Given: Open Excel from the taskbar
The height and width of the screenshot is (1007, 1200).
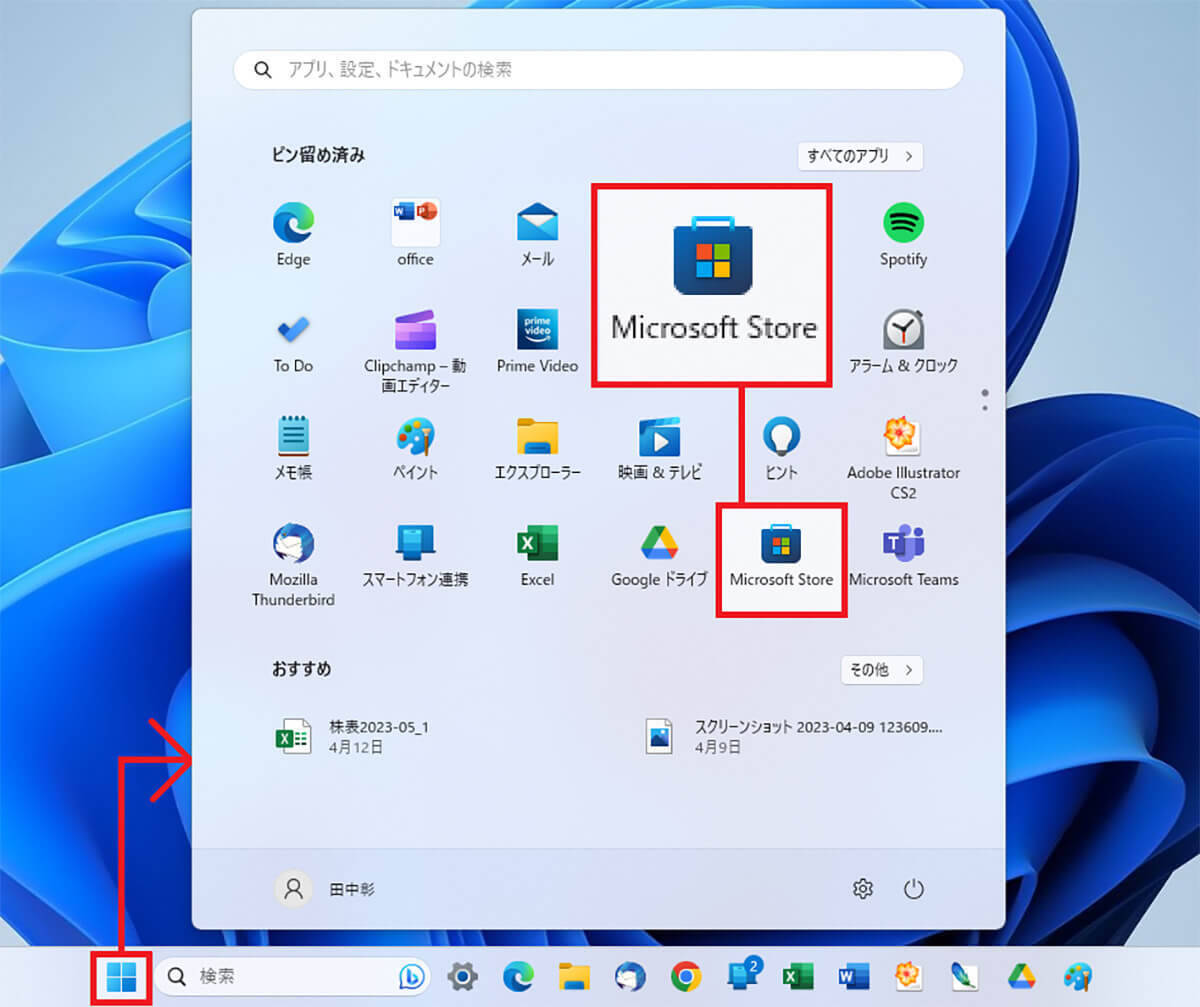Looking at the screenshot, I should [798, 976].
